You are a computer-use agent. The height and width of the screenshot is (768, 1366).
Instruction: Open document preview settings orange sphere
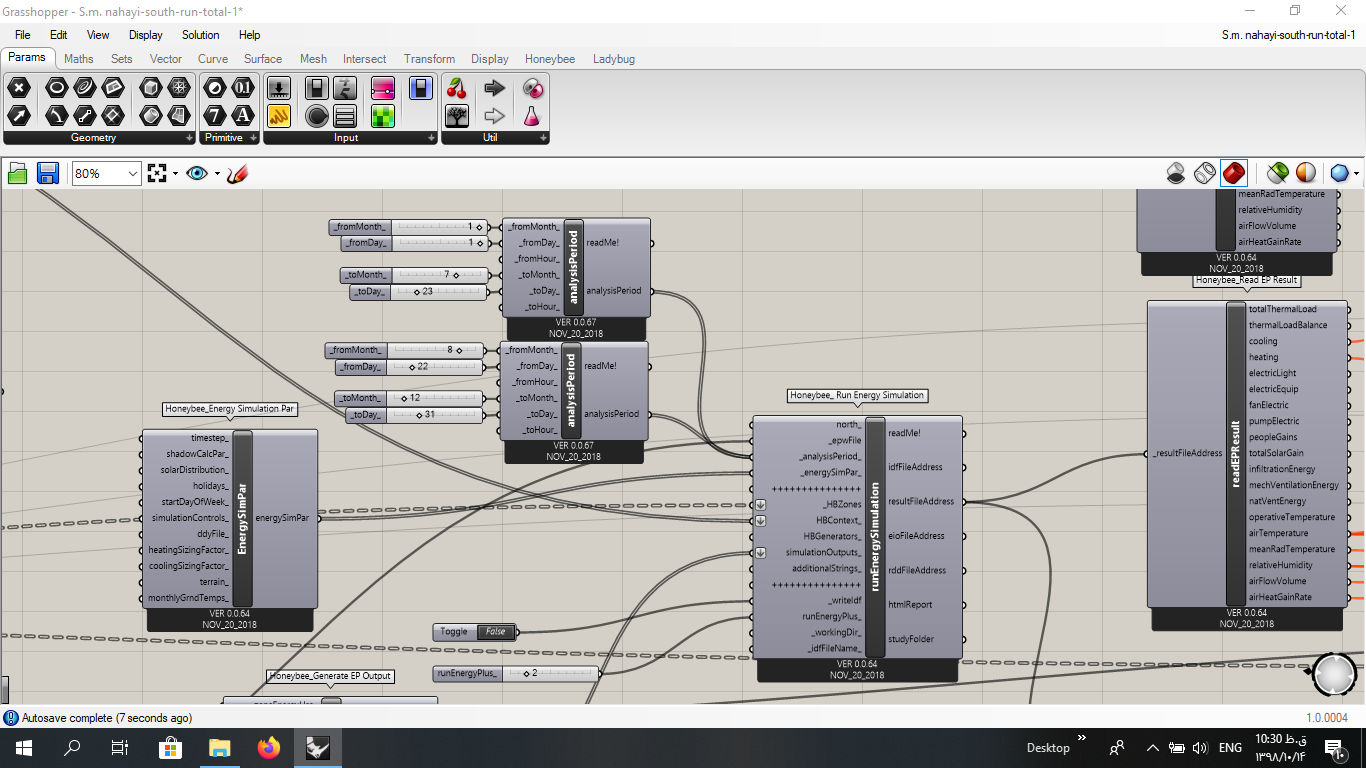[x=1306, y=173]
